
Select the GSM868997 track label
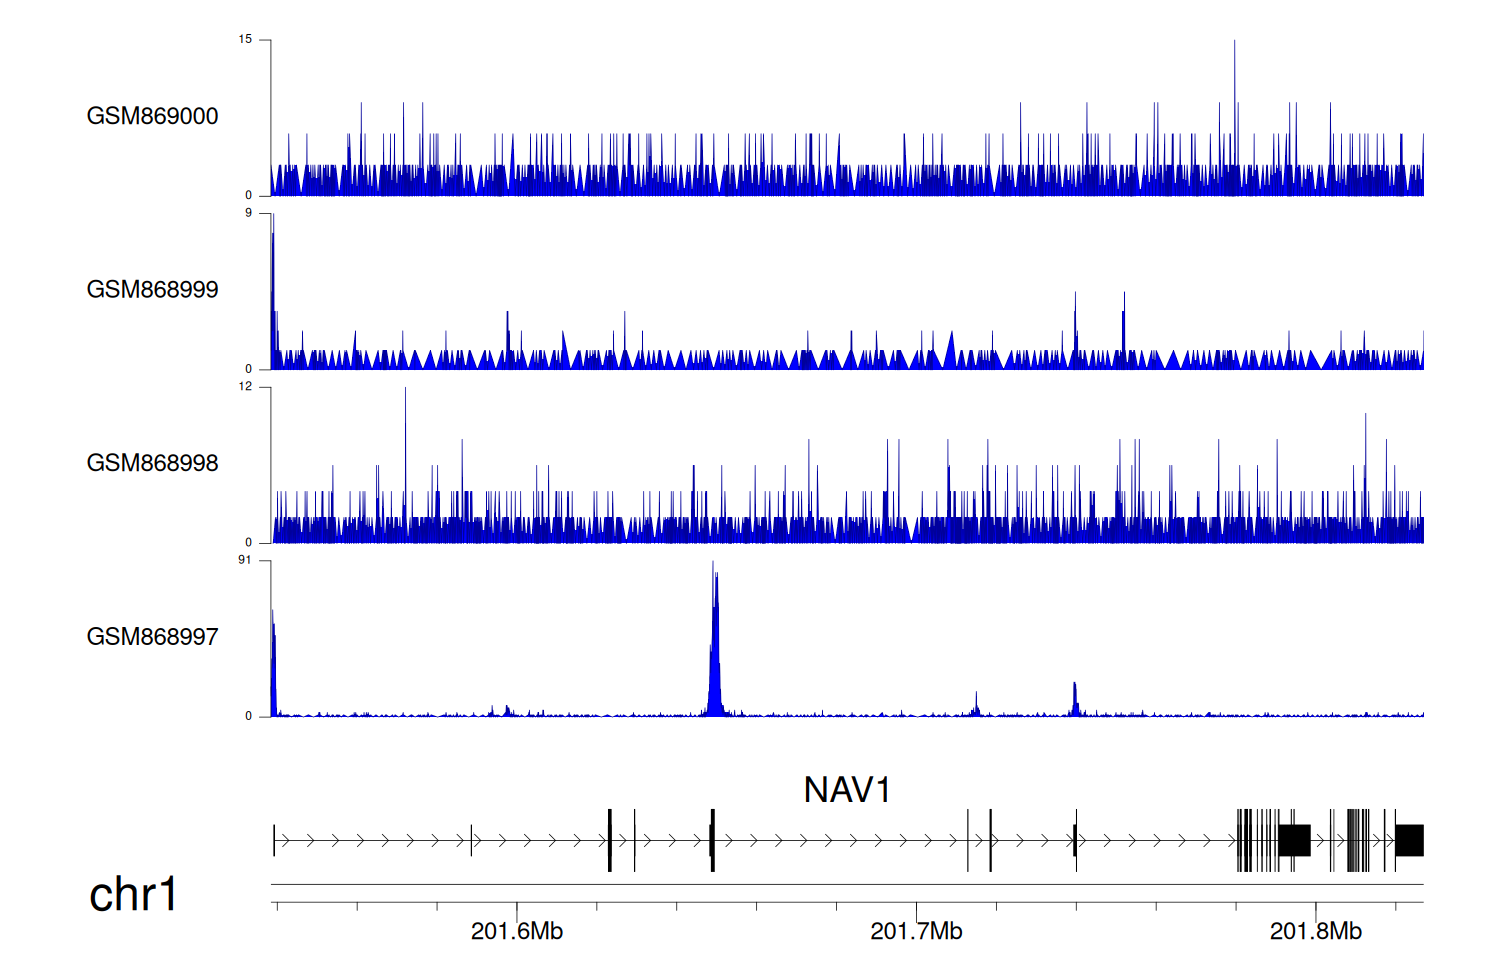point(152,637)
